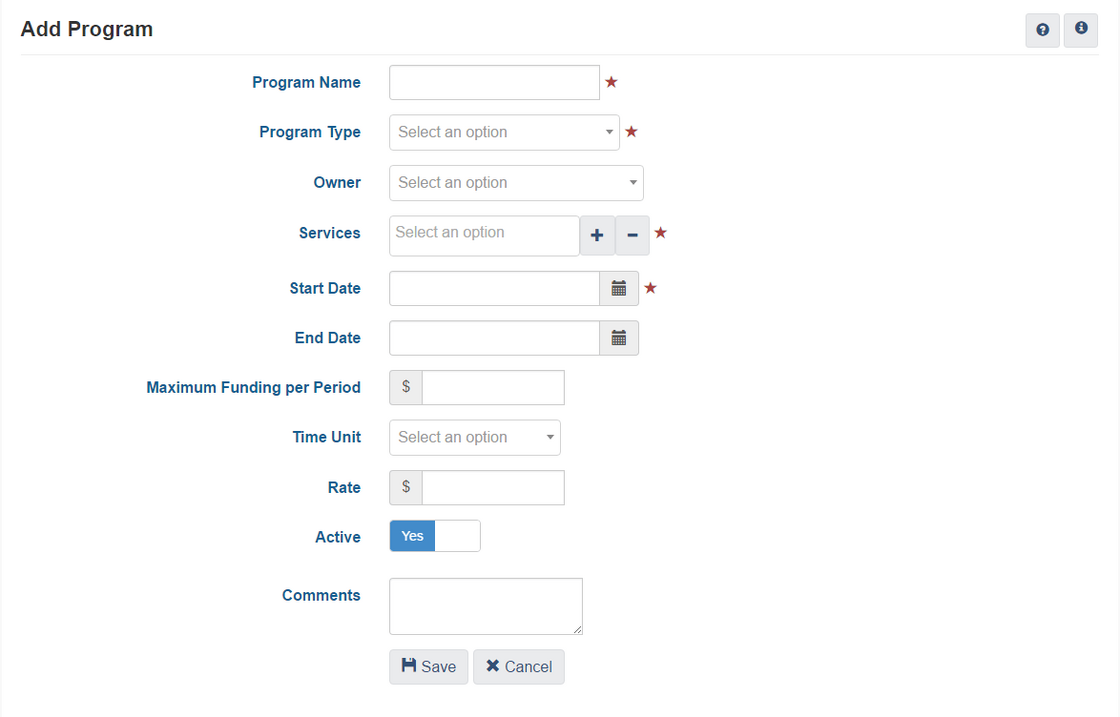The height and width of the screenshot is (717, 1120).
Task: Click into the Start Date field
Action: point(494,288)
